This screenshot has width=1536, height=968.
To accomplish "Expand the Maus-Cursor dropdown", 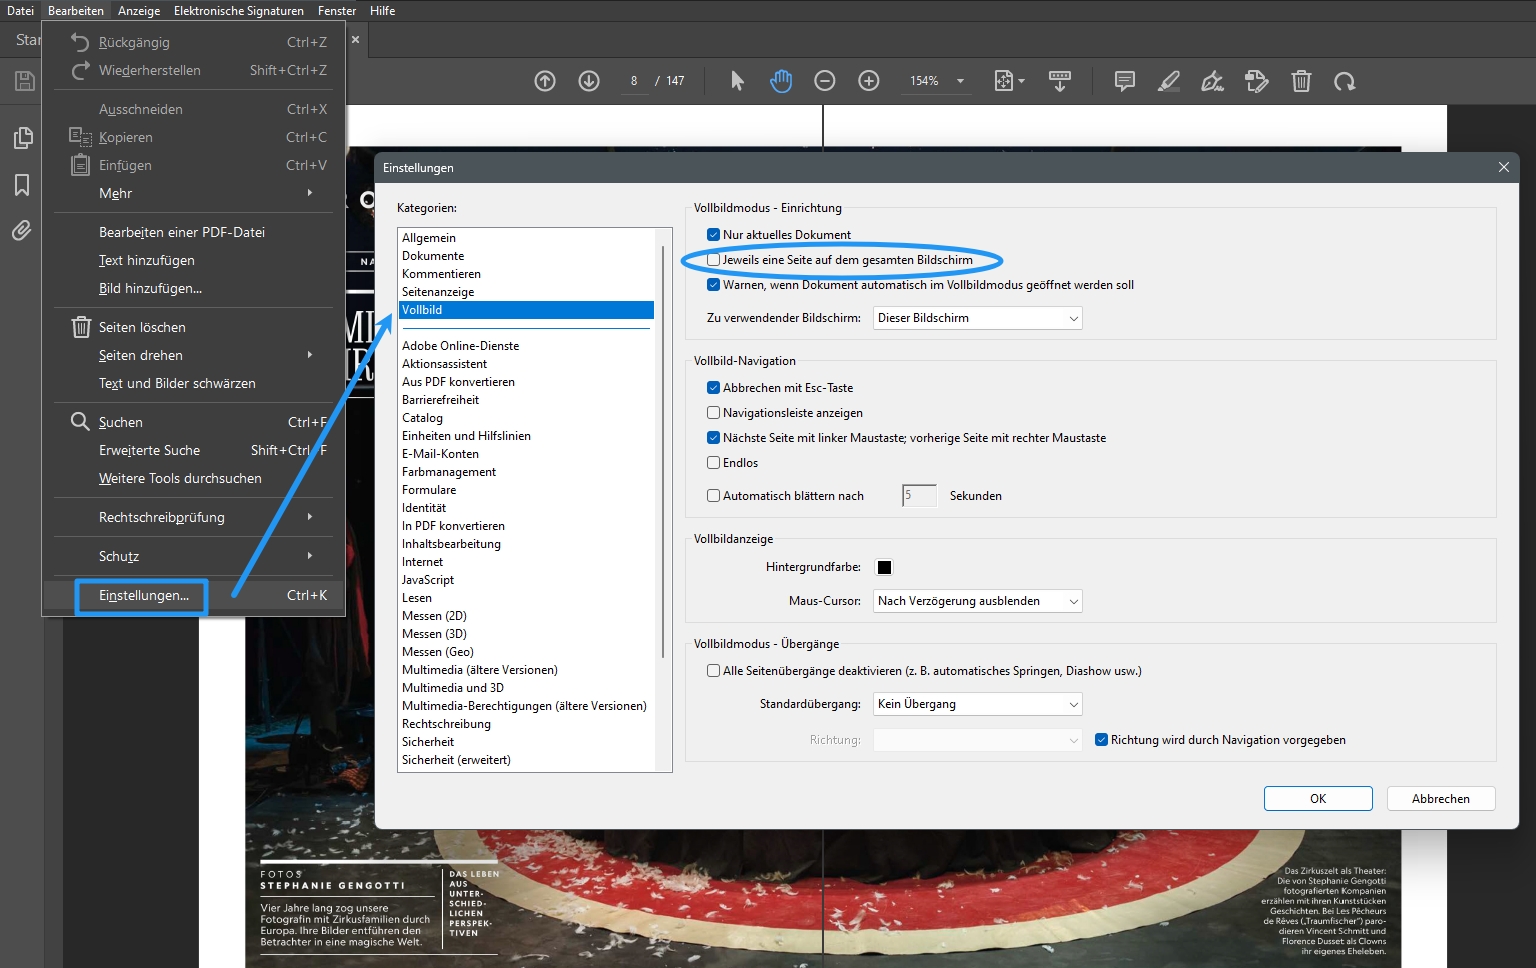I will [x=977, y=601].
